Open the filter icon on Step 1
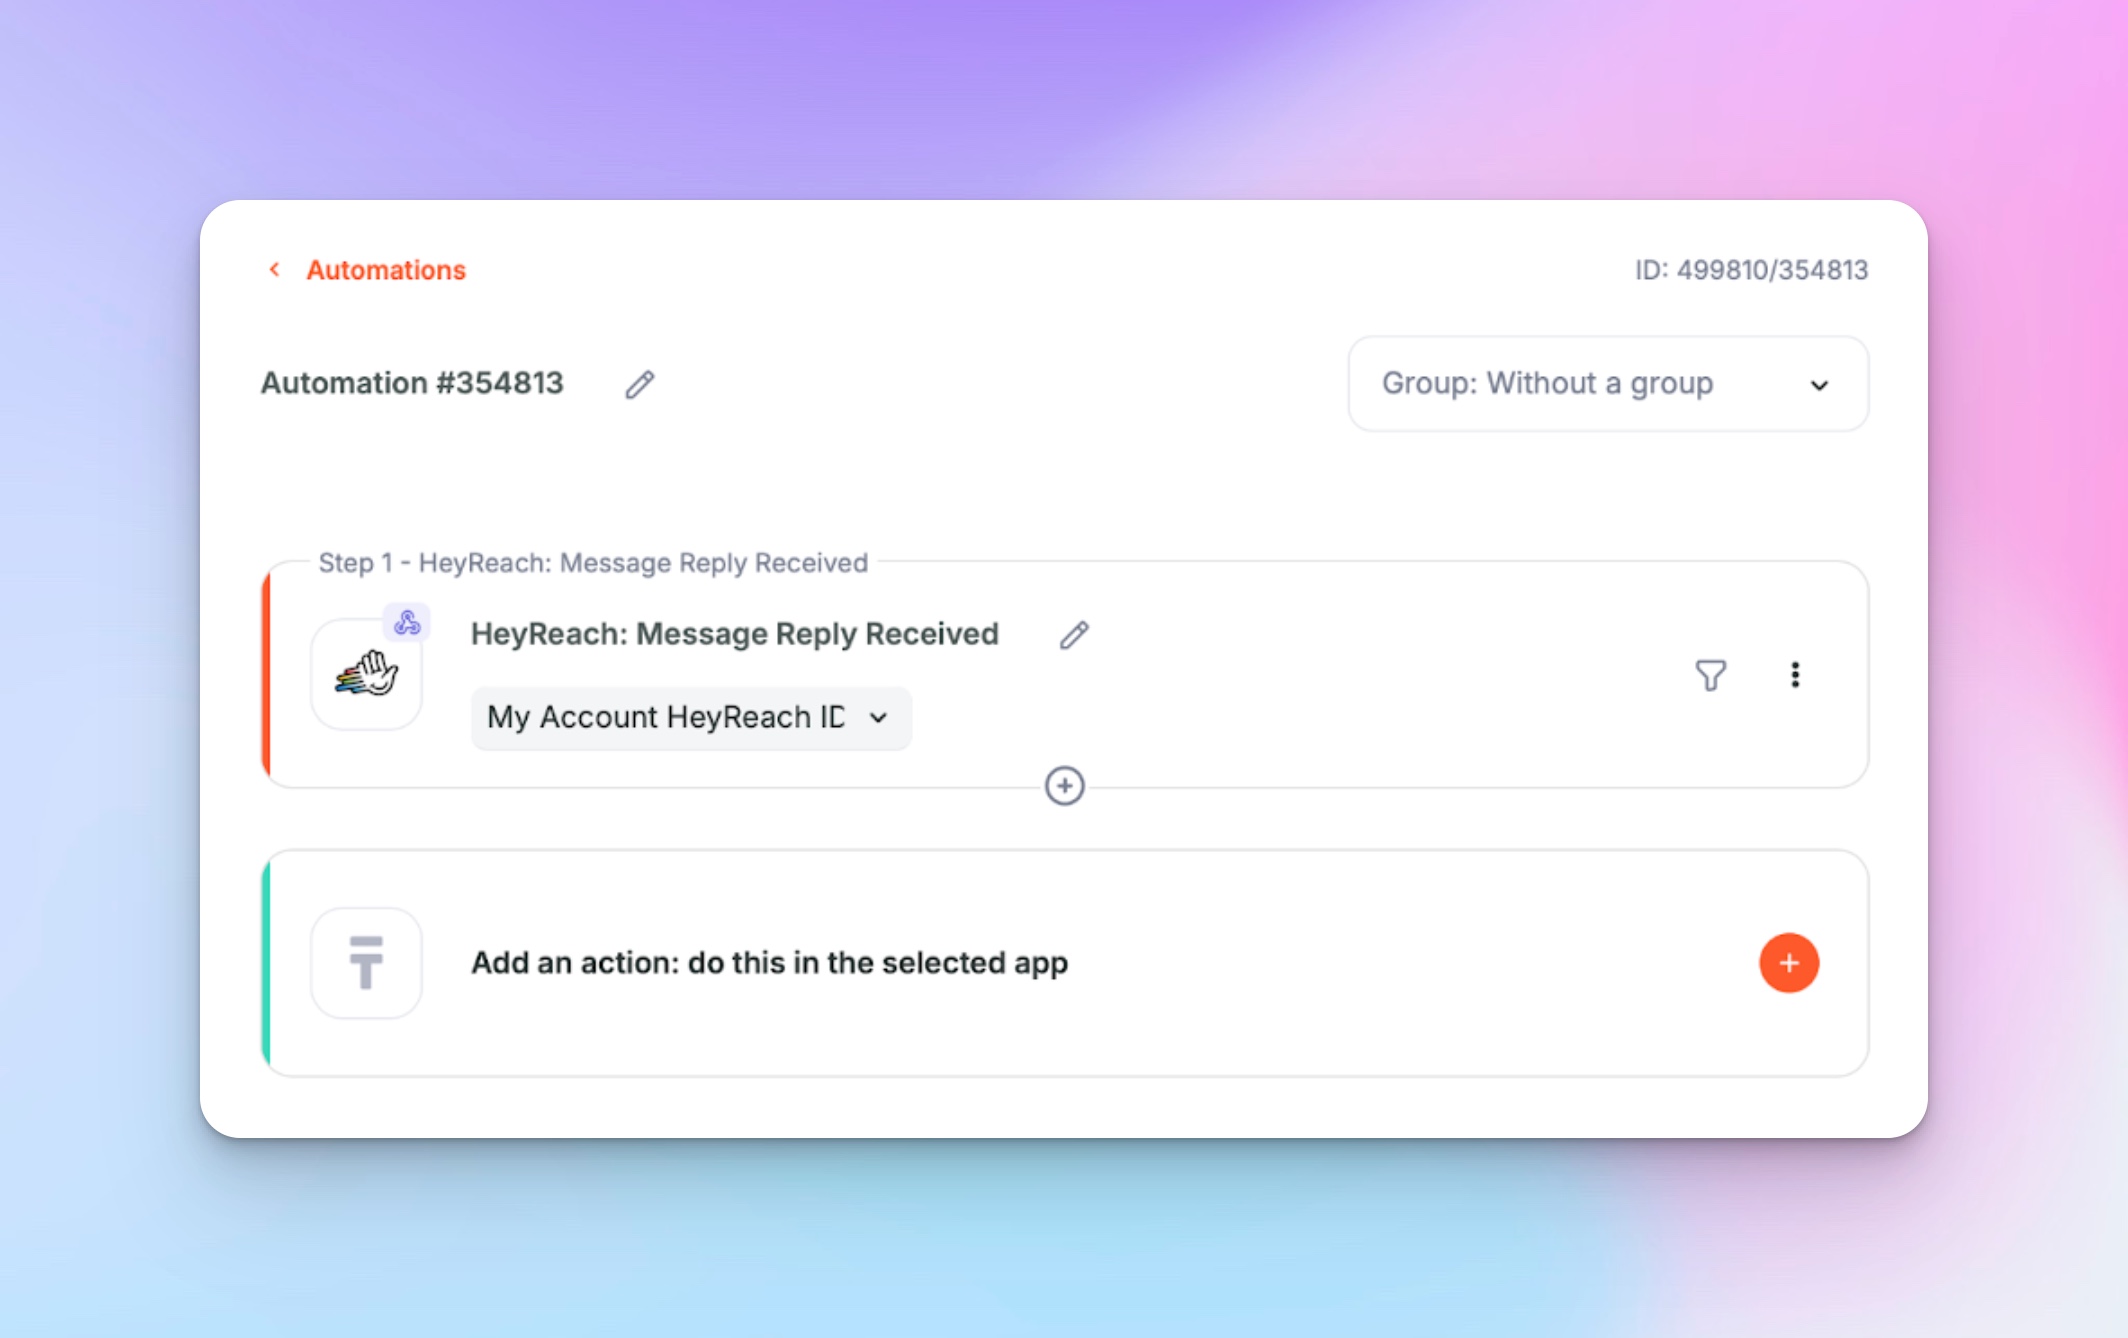 (1711, 675)
